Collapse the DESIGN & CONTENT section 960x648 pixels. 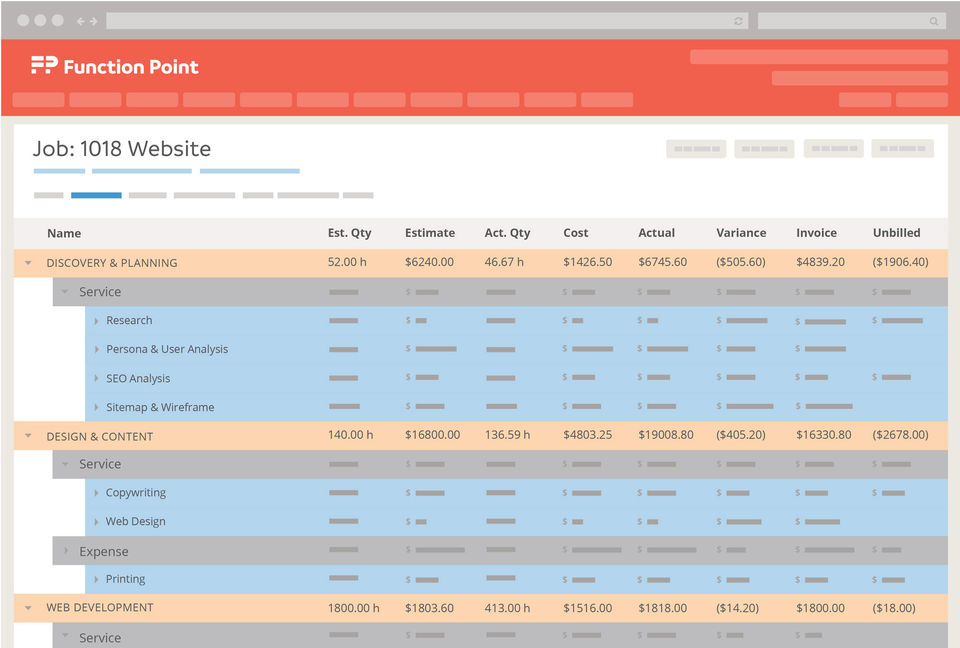tap(28, 436)
